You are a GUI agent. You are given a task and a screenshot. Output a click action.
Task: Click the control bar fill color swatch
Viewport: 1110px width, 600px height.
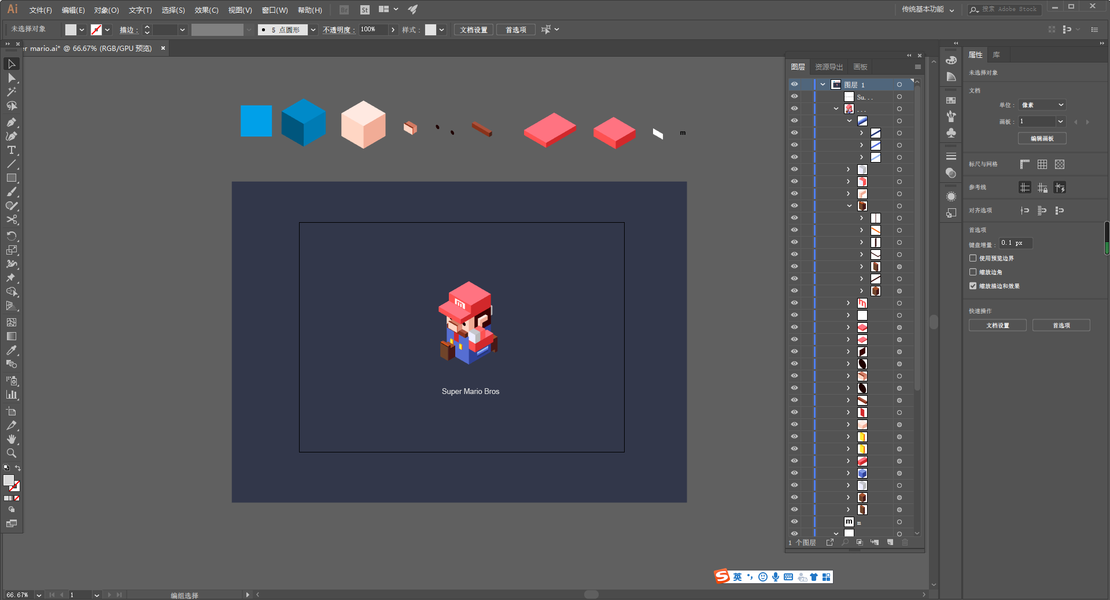click(x=71, y=30)
